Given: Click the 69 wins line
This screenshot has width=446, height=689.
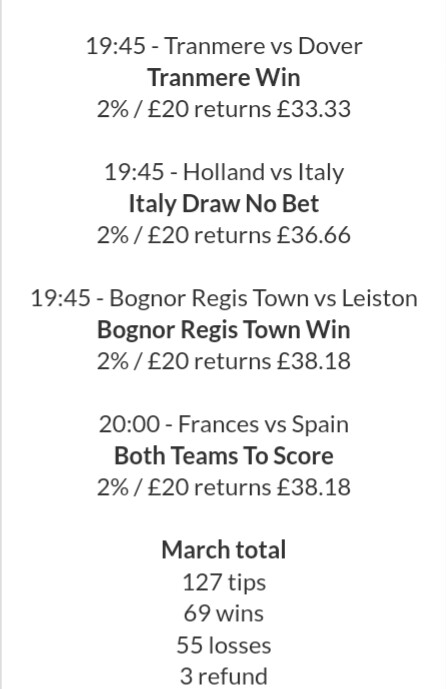Looking at the screenshot, I should tap(224, 613).
